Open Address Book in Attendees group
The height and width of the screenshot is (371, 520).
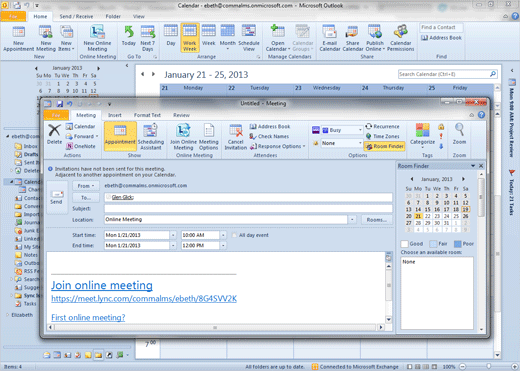click(x=270, y=126)
